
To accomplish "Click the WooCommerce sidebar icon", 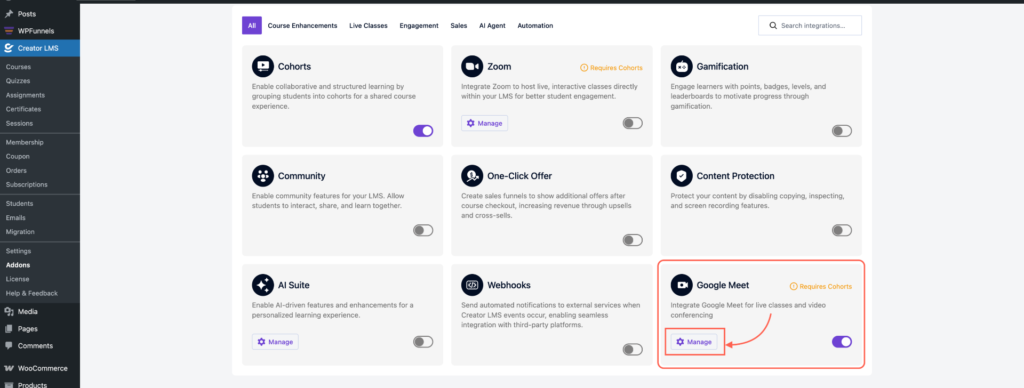I will (8, 368).
